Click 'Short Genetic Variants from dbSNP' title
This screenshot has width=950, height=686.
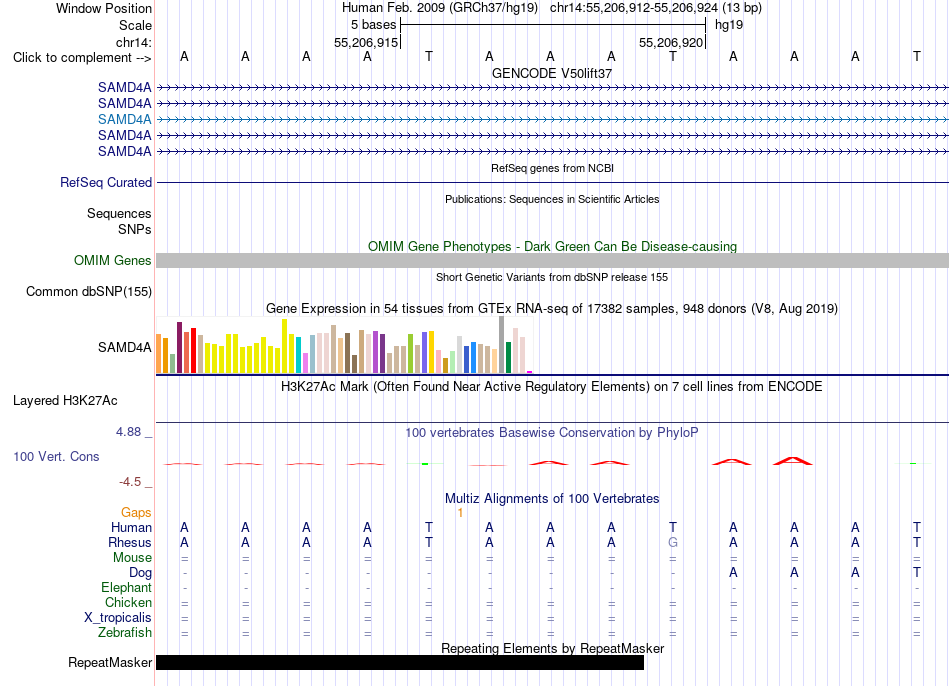[552, 277]
